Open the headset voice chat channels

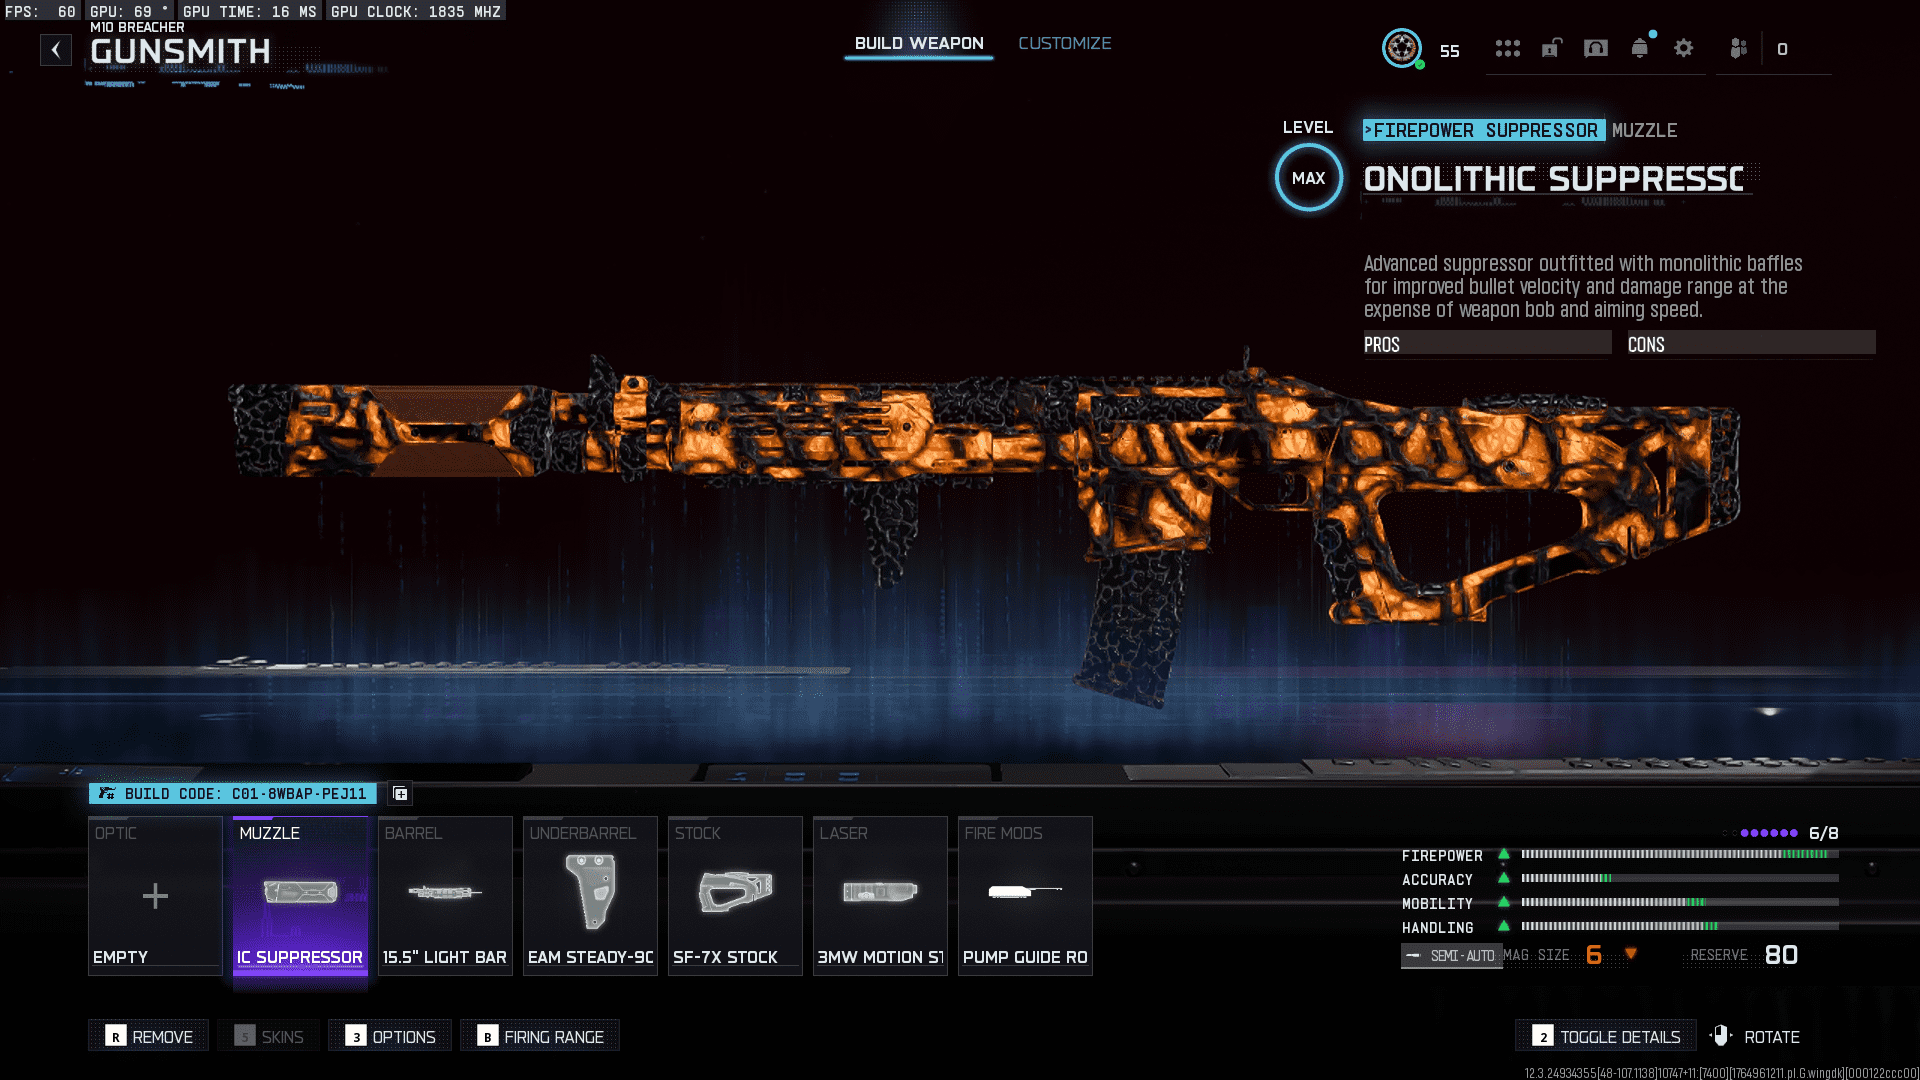click(1595, 48)
